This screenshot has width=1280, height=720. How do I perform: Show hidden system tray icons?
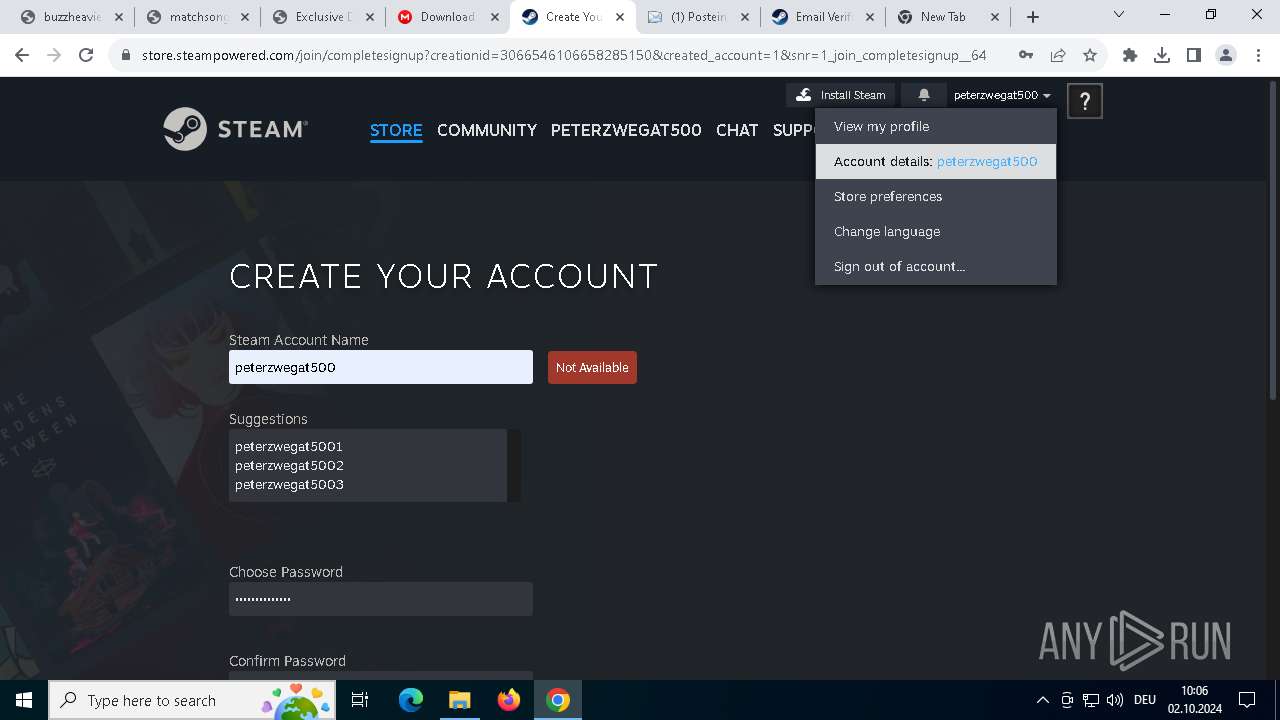tap(1043, 700)
